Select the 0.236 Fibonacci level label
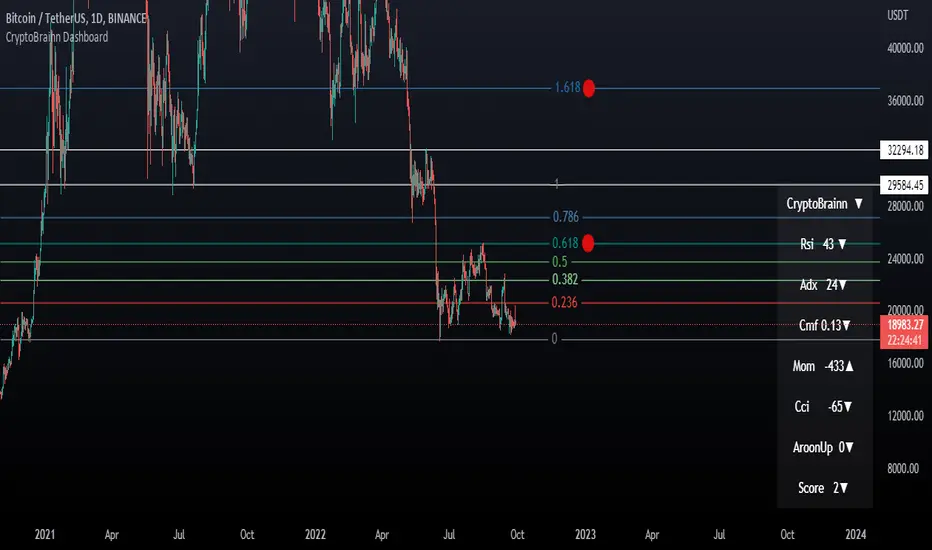This screenshot has width=932, height=550. [564, 303]
